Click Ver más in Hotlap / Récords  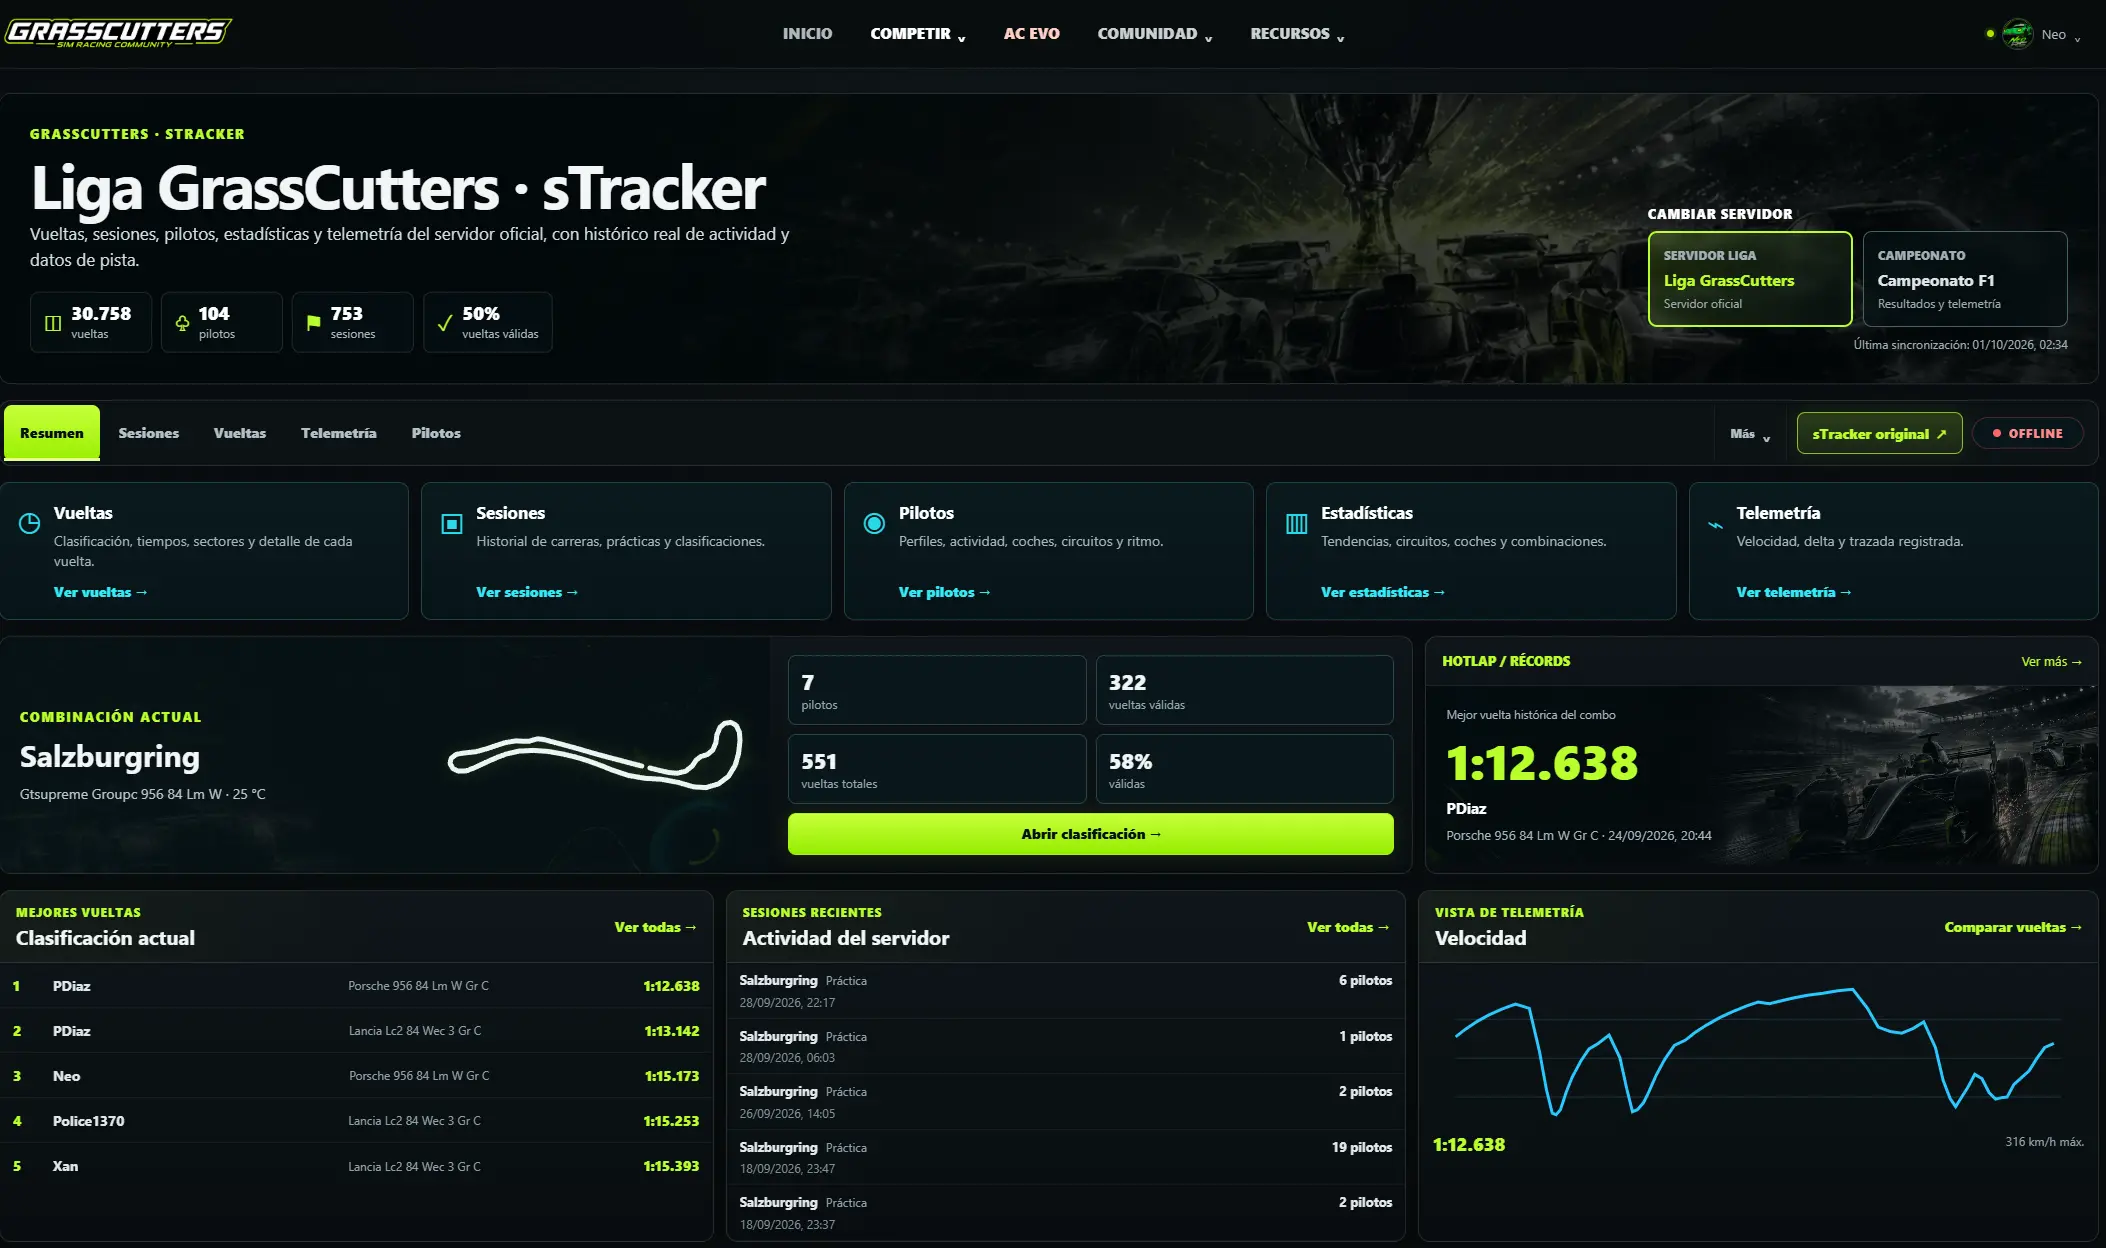2051,661
